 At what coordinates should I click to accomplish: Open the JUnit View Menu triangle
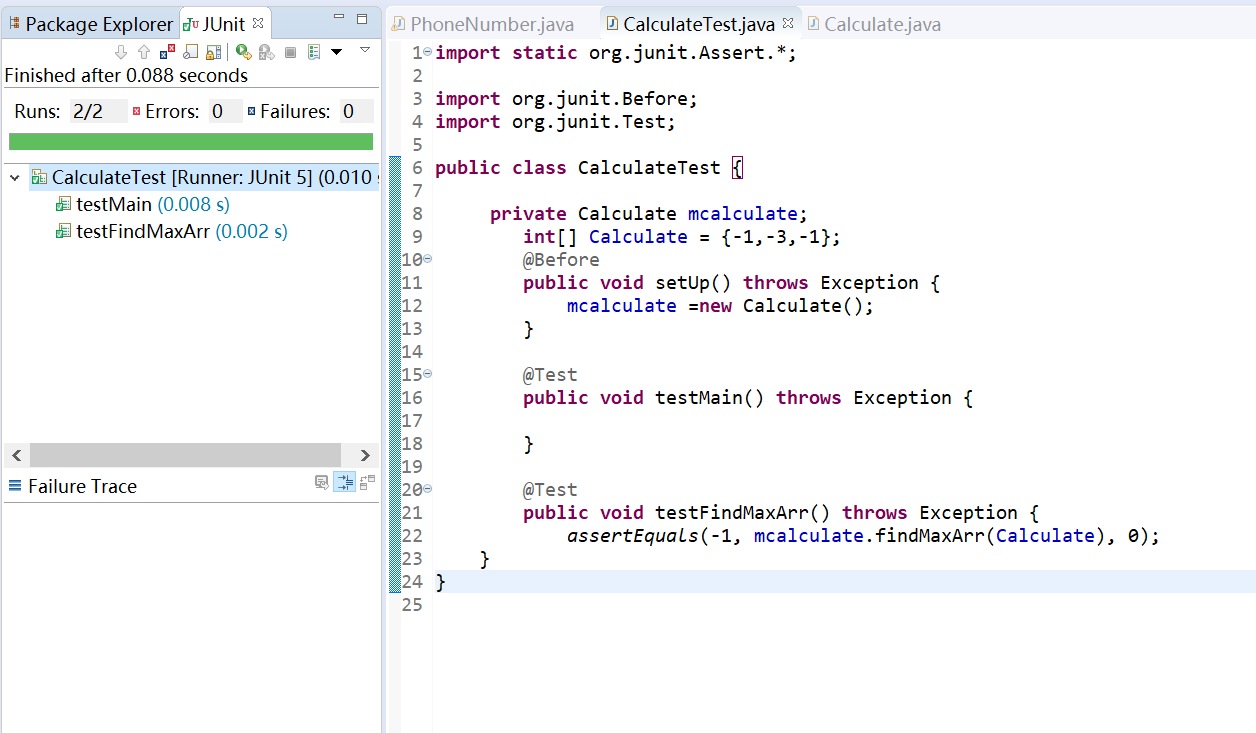pos(365,49)
